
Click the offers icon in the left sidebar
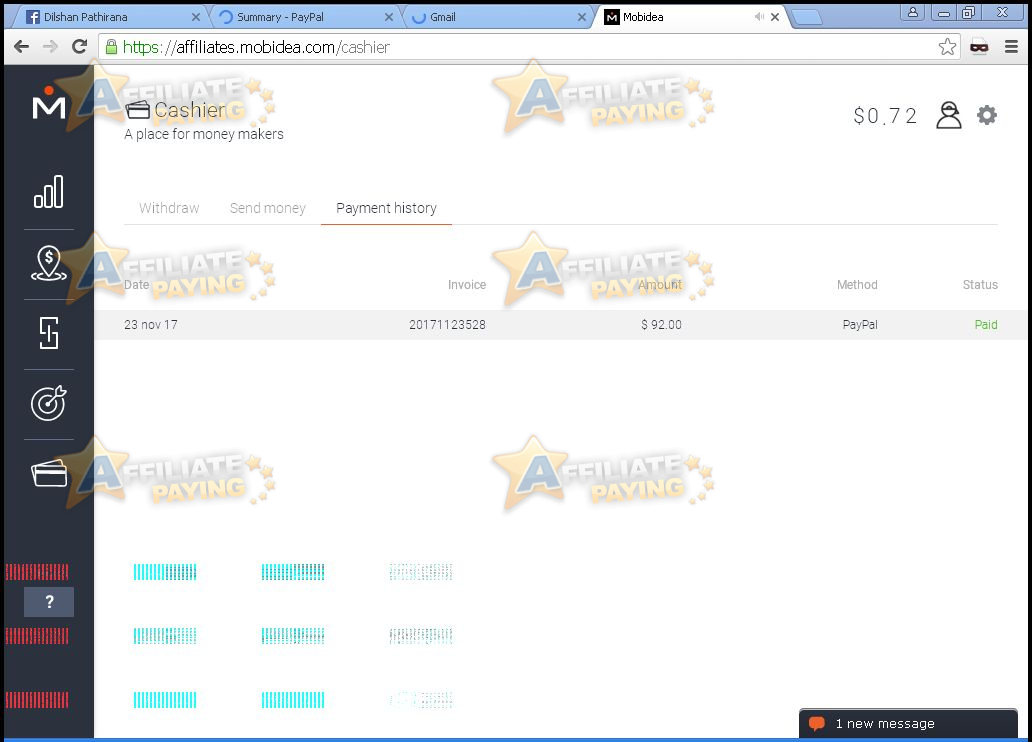click(48, 334)
